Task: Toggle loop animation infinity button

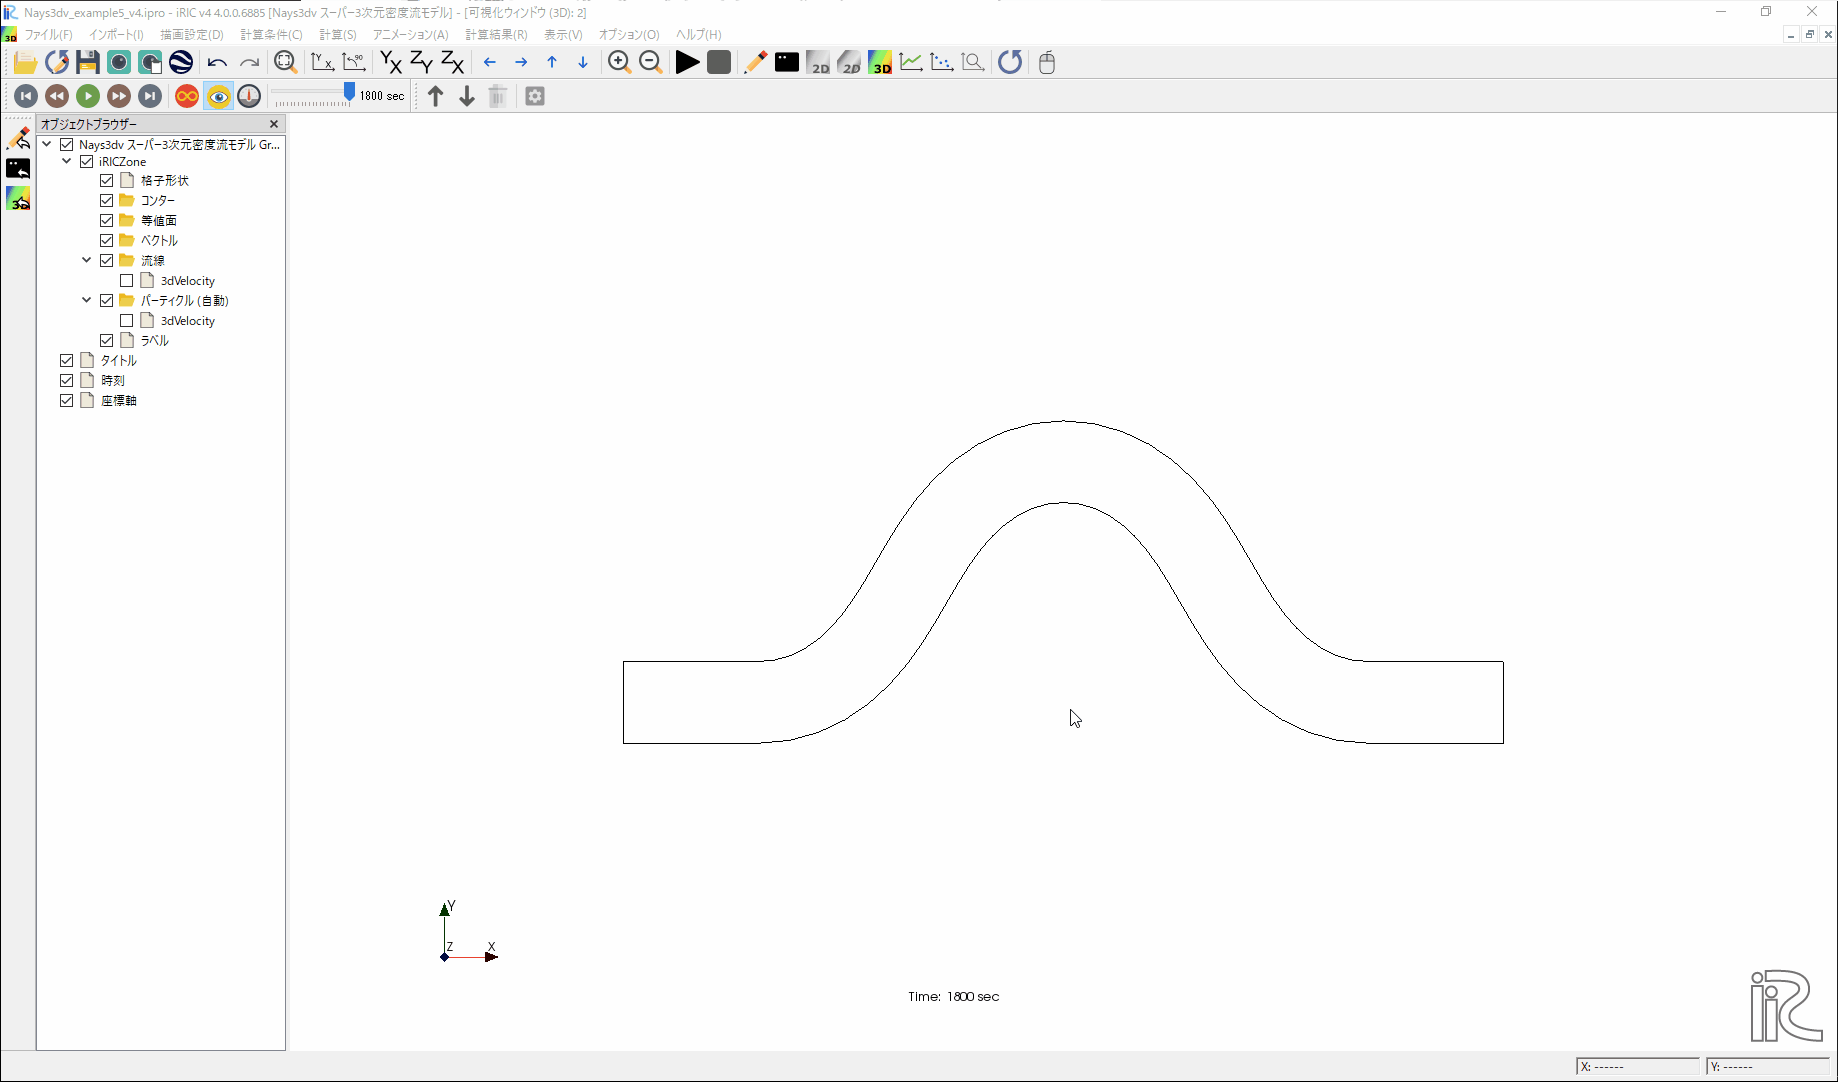Action: click(x=187, y=96)
